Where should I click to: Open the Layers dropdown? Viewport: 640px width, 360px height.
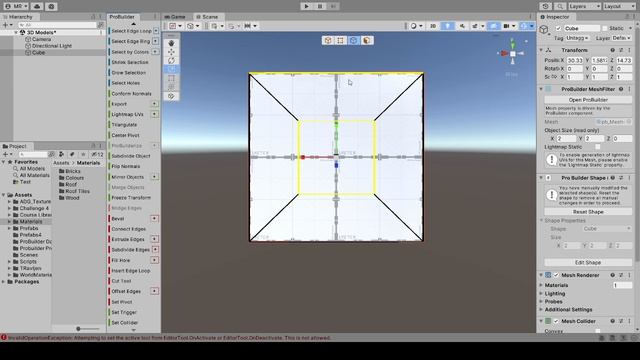click(584, 7)
